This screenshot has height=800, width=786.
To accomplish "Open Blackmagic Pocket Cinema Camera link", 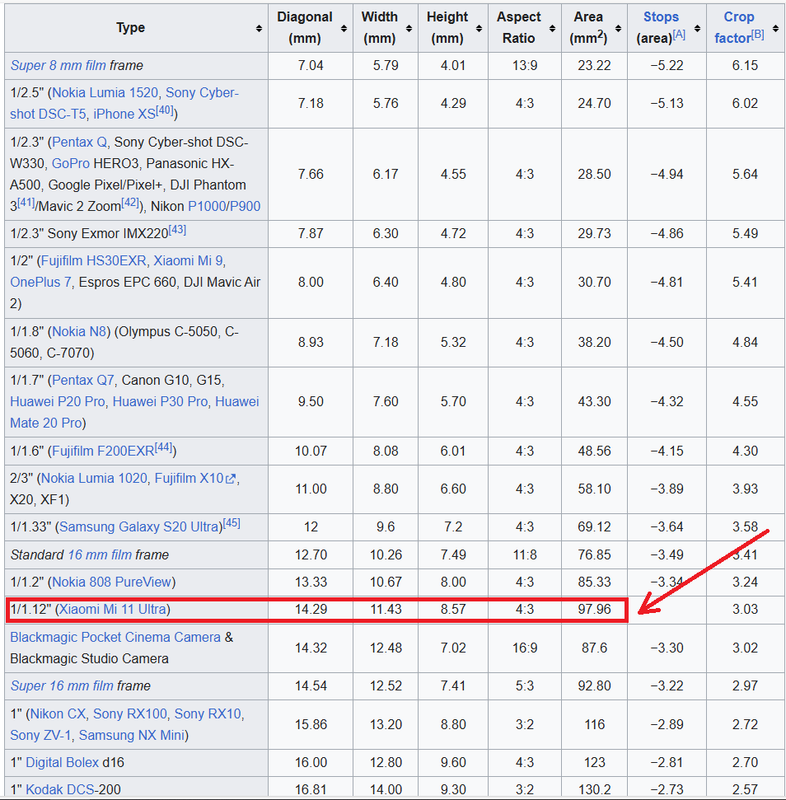I will tap(115, 637).
